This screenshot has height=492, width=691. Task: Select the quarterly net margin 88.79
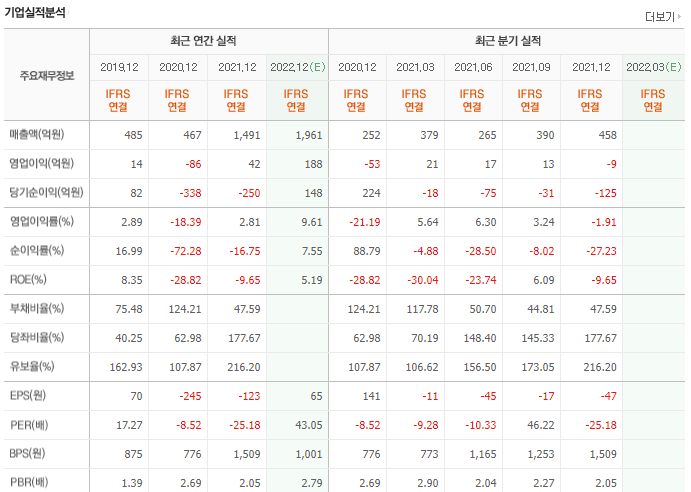coord(367,251)
